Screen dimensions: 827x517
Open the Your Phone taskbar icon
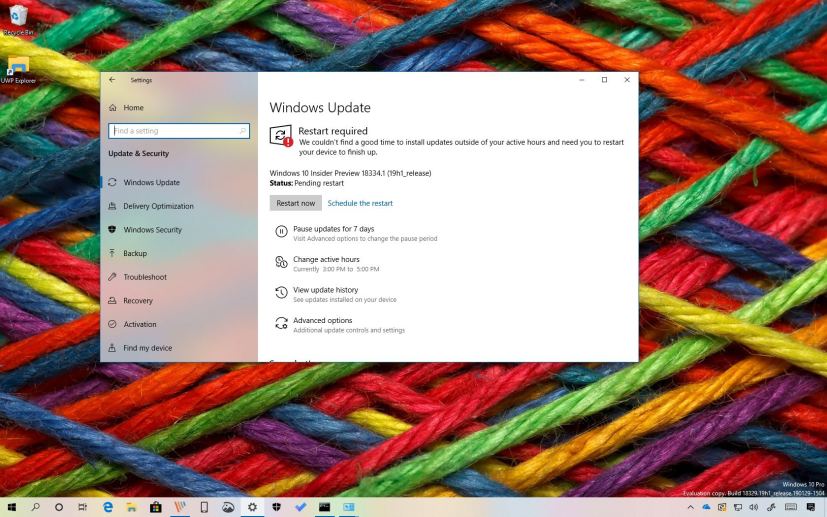coord(204,507)
